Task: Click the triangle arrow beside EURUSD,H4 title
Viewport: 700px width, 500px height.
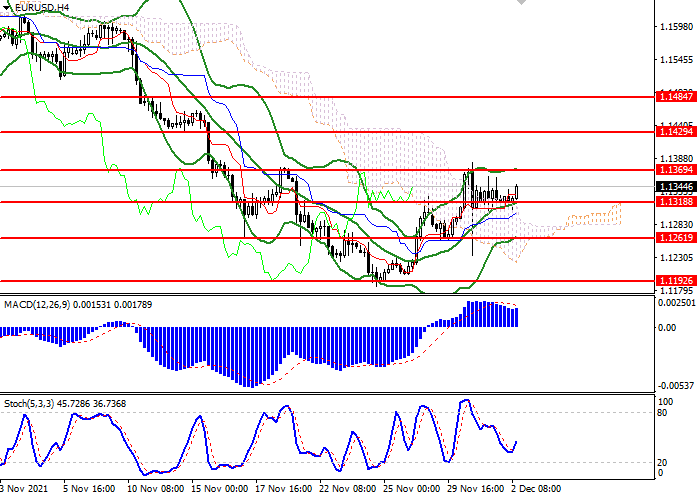Action: 6,7
